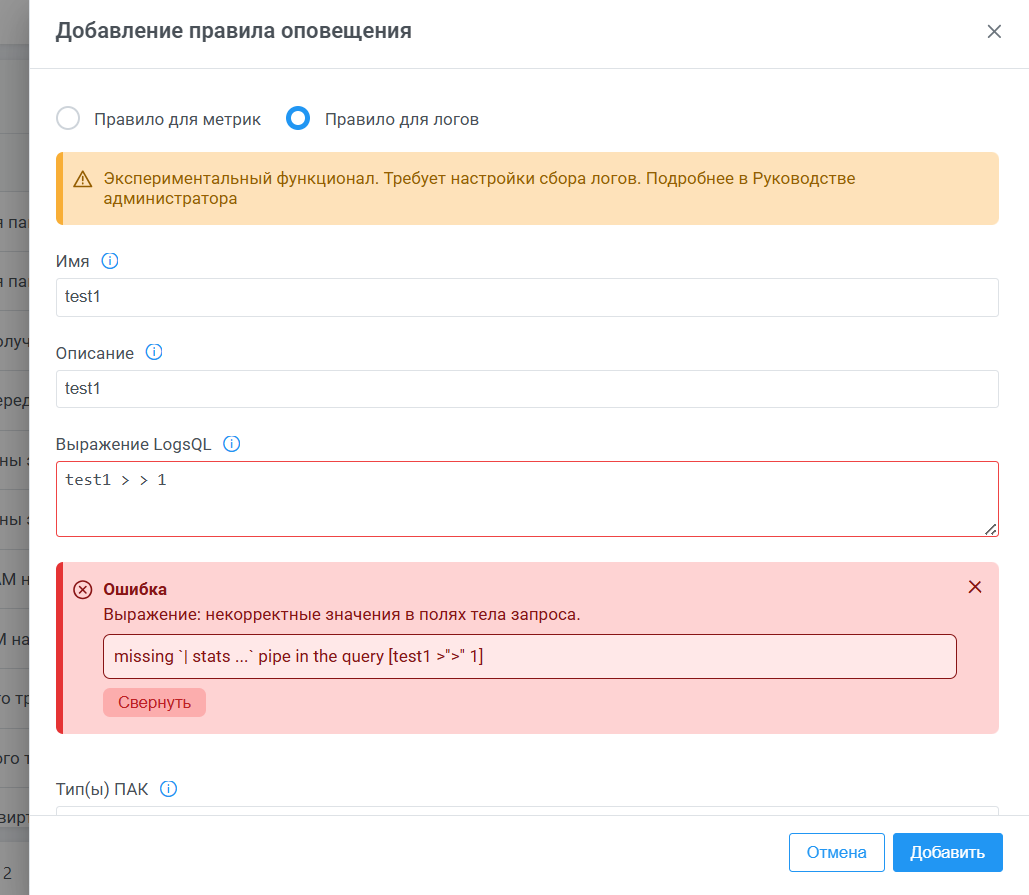Click the red error circle icon
1029x895 pixels.
click(x=83, y=590)
